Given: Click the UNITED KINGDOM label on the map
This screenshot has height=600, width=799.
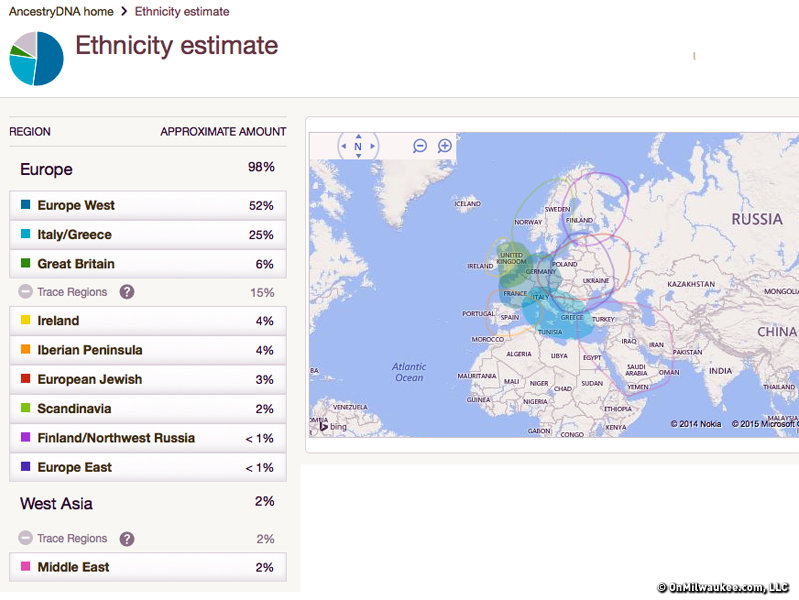Looking at the screenshot, I should [x=512, y=258].
